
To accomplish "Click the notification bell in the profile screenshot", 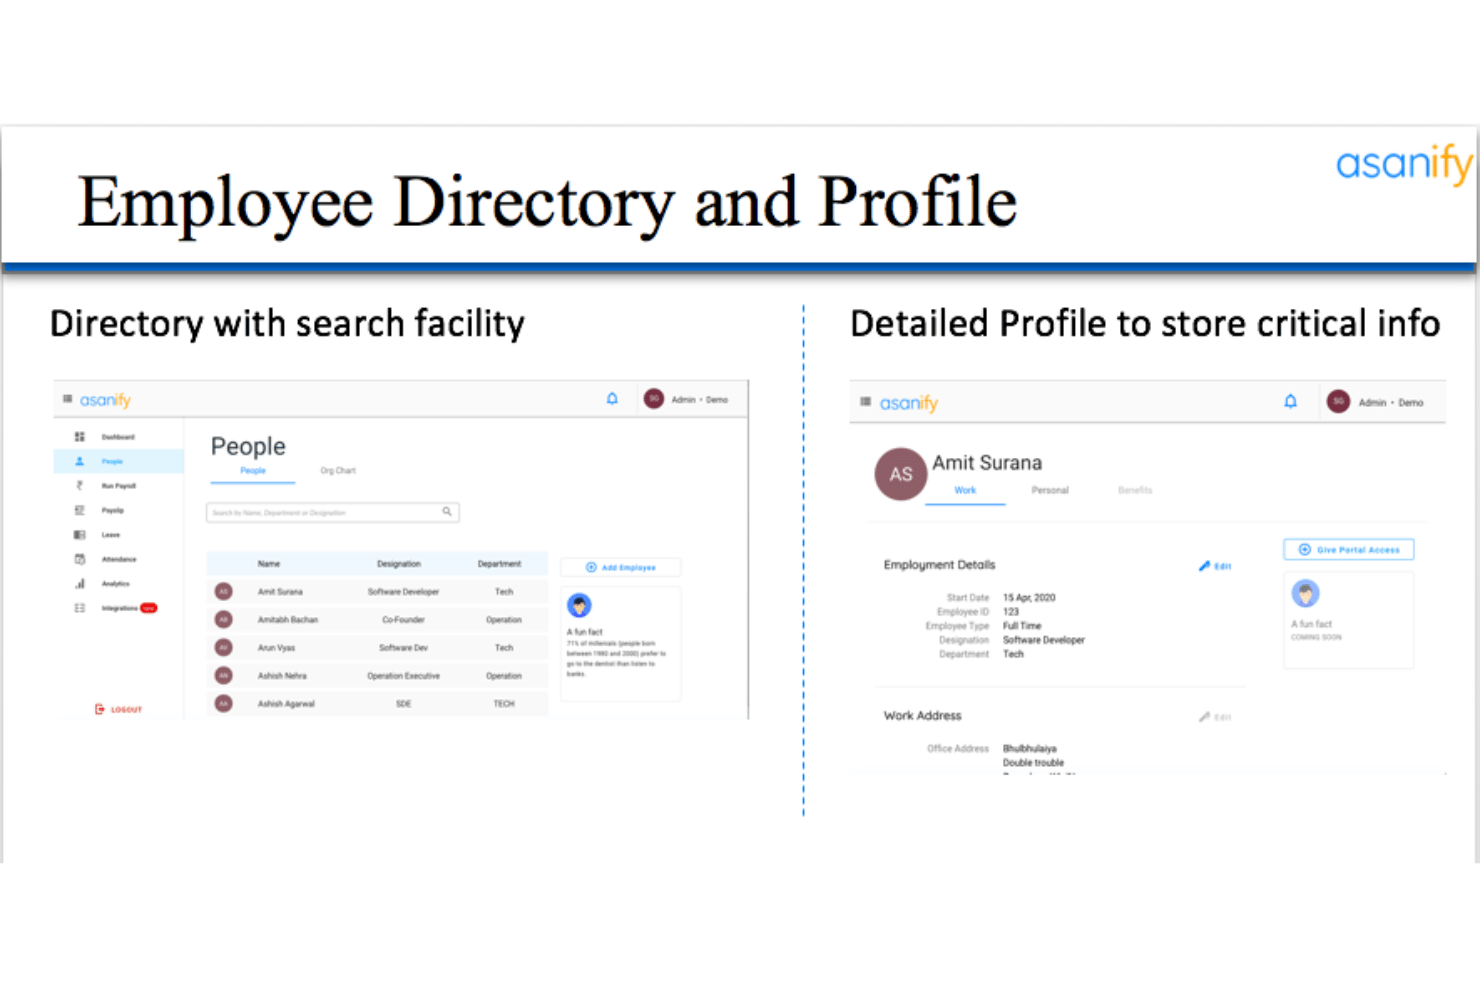I will pyautogui.click(x=1290, y=402).
